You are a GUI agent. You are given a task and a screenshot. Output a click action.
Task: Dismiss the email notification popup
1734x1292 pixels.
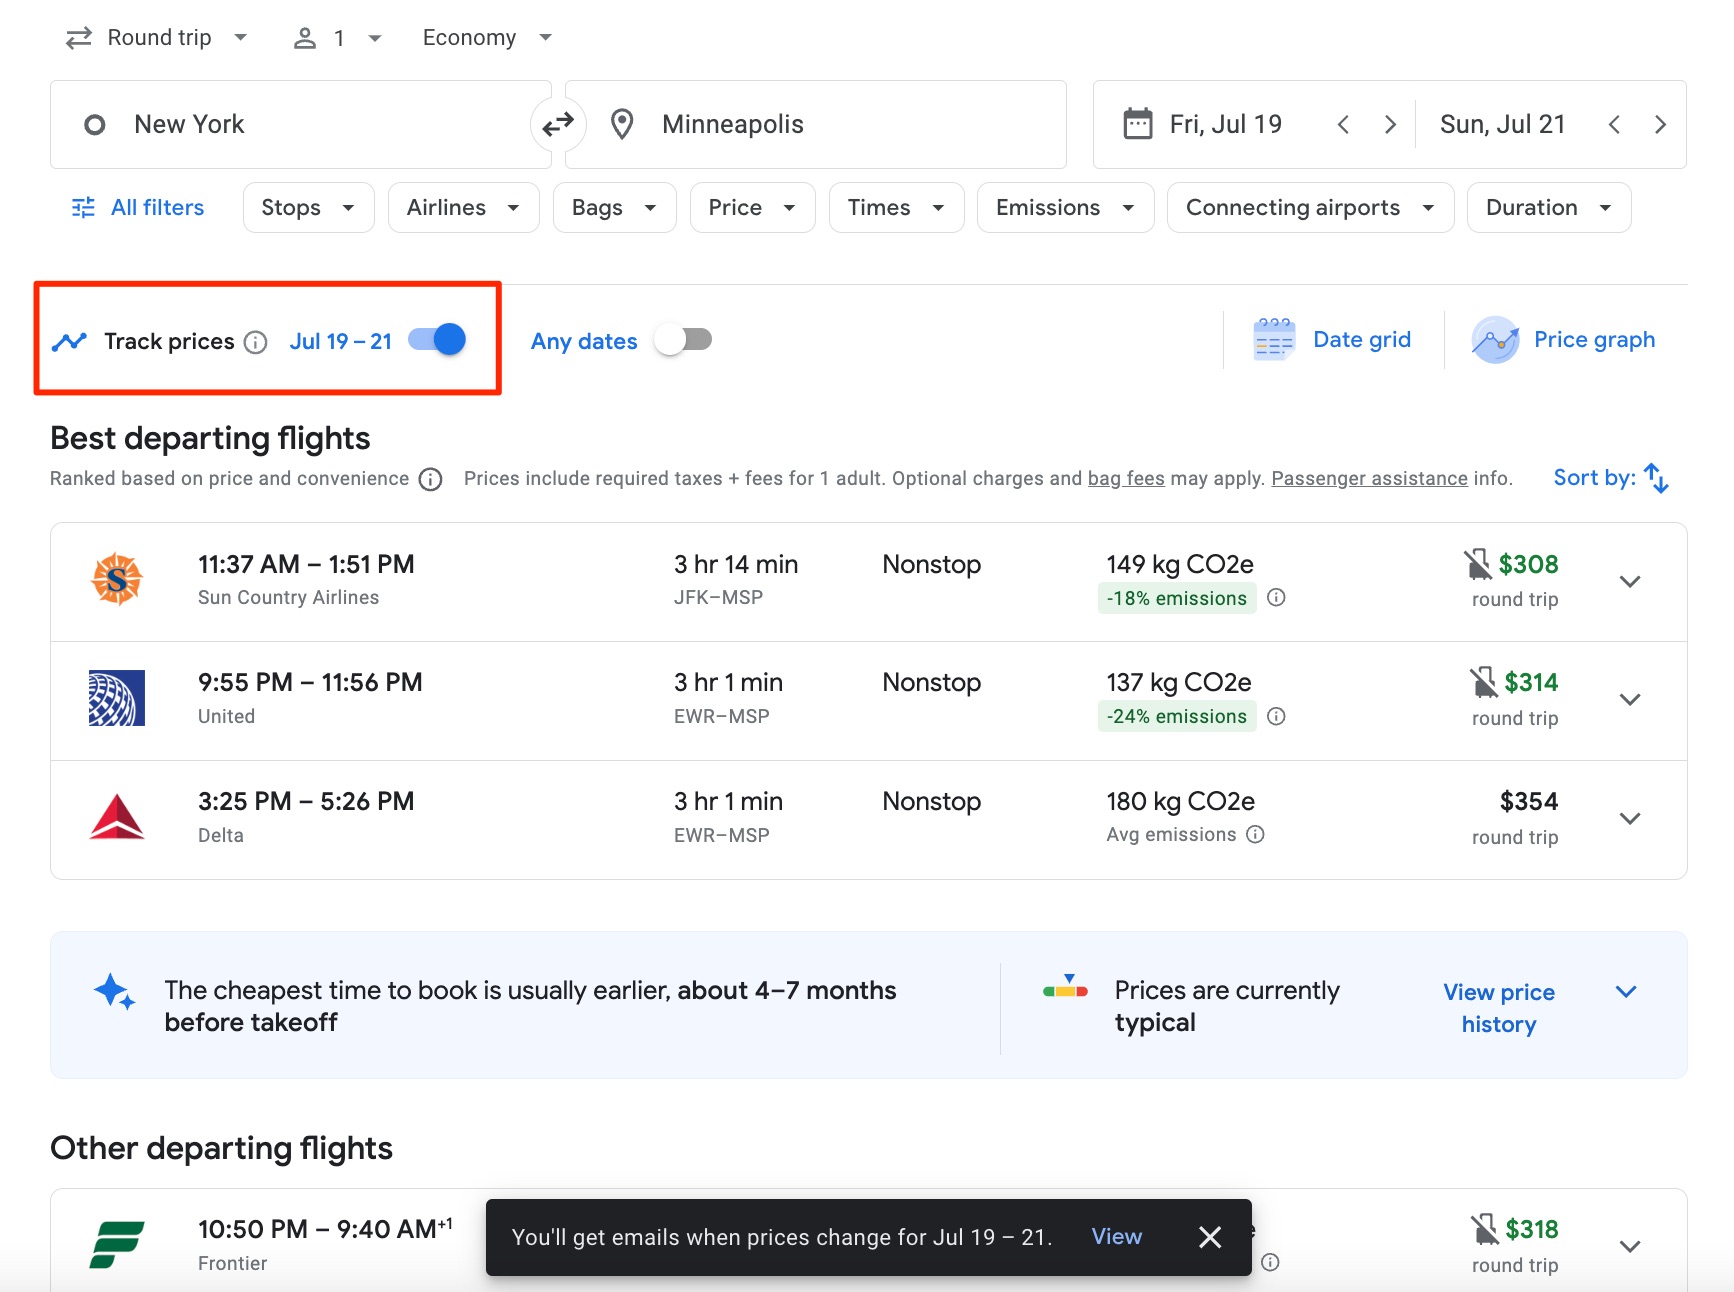pyautogui.click(x=1209, y=1236)
